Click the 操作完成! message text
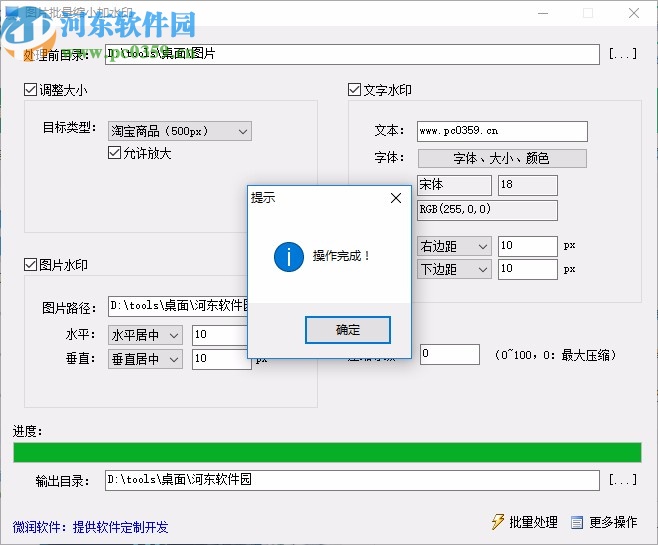This screenshot has height=545, width=658. tap(342, 256)
